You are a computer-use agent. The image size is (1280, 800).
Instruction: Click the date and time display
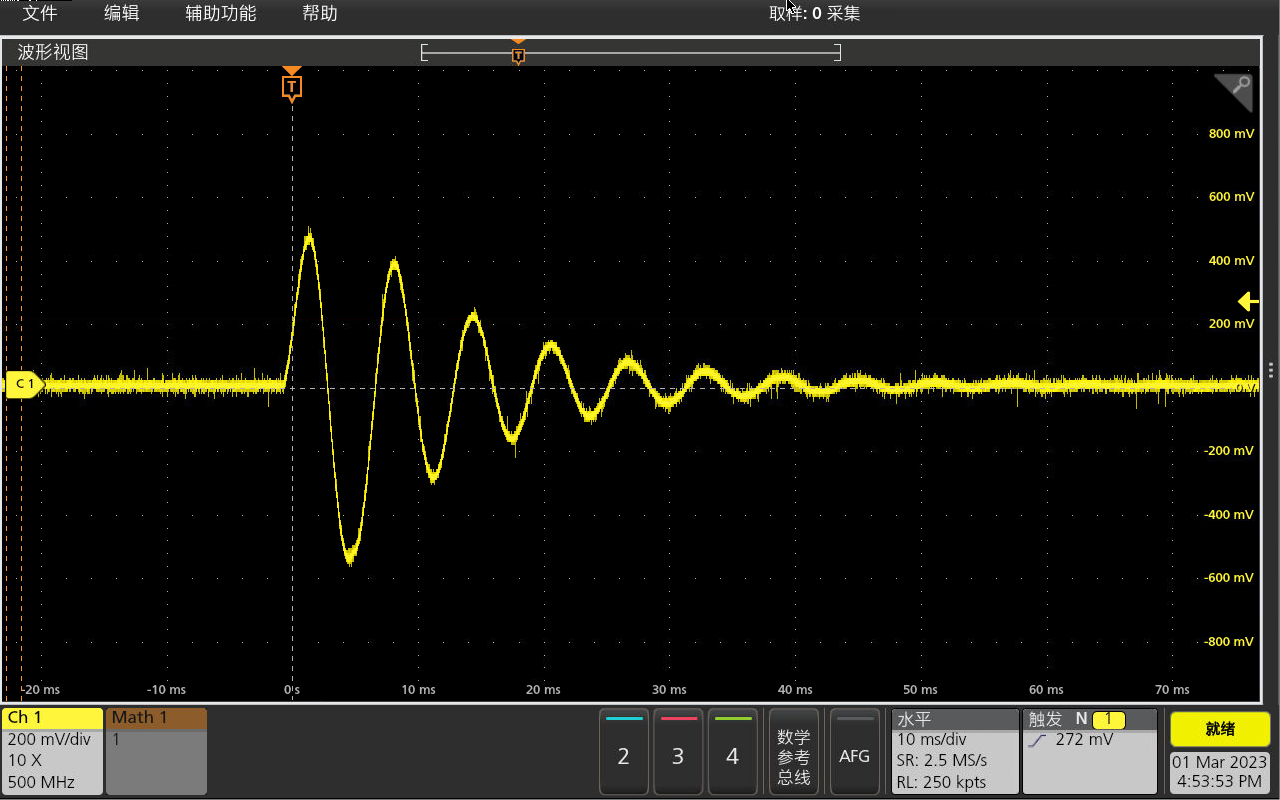(x=1220, y=771)
